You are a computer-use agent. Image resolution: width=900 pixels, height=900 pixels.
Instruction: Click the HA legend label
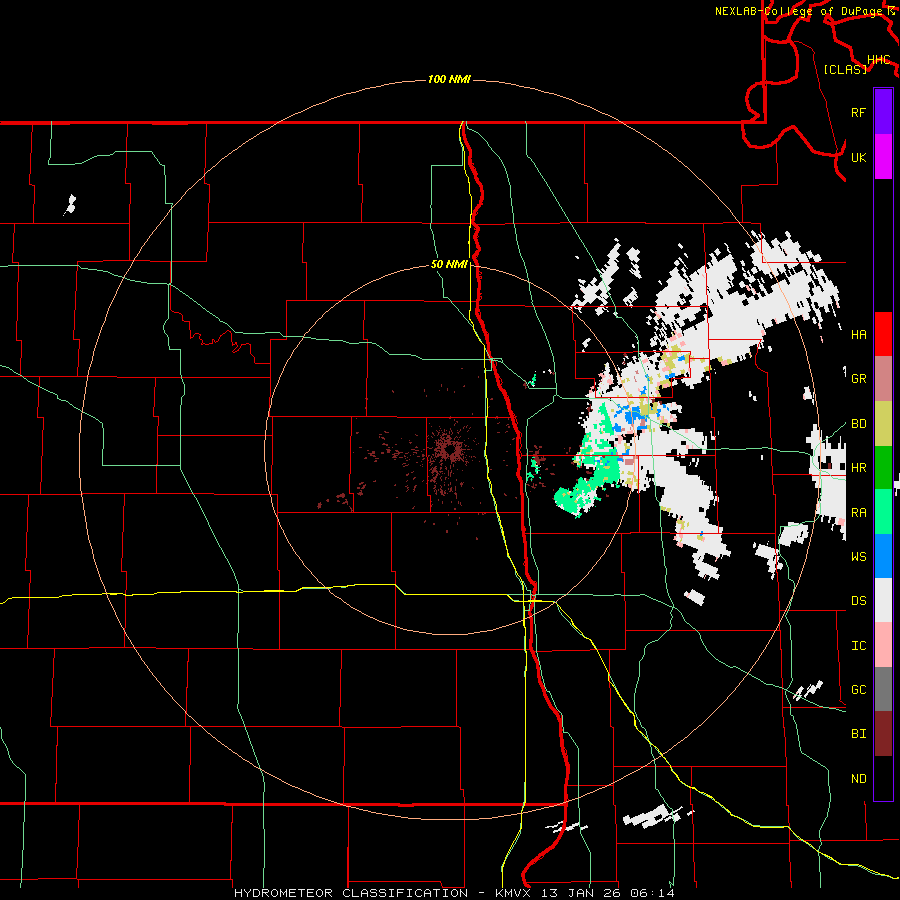click(x=858, y=334)
